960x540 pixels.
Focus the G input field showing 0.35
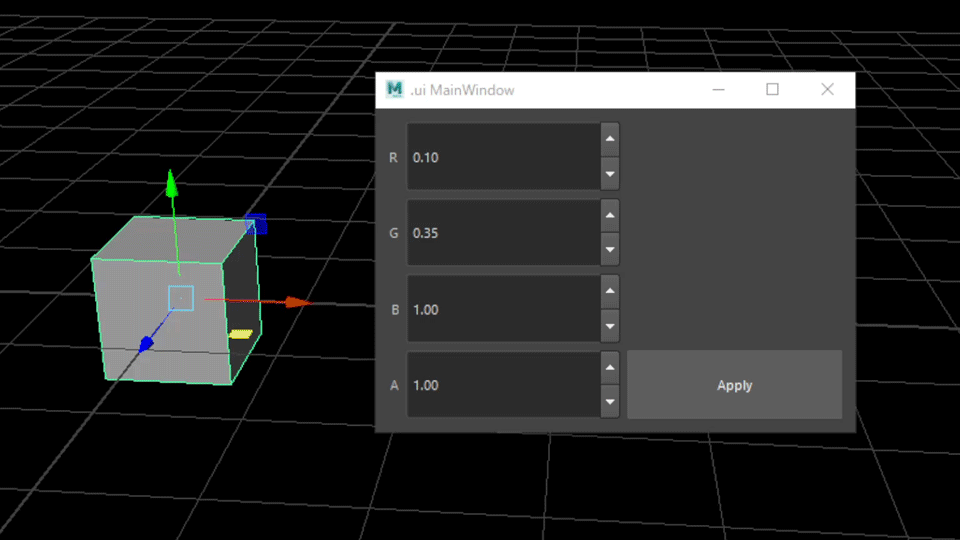502,233
